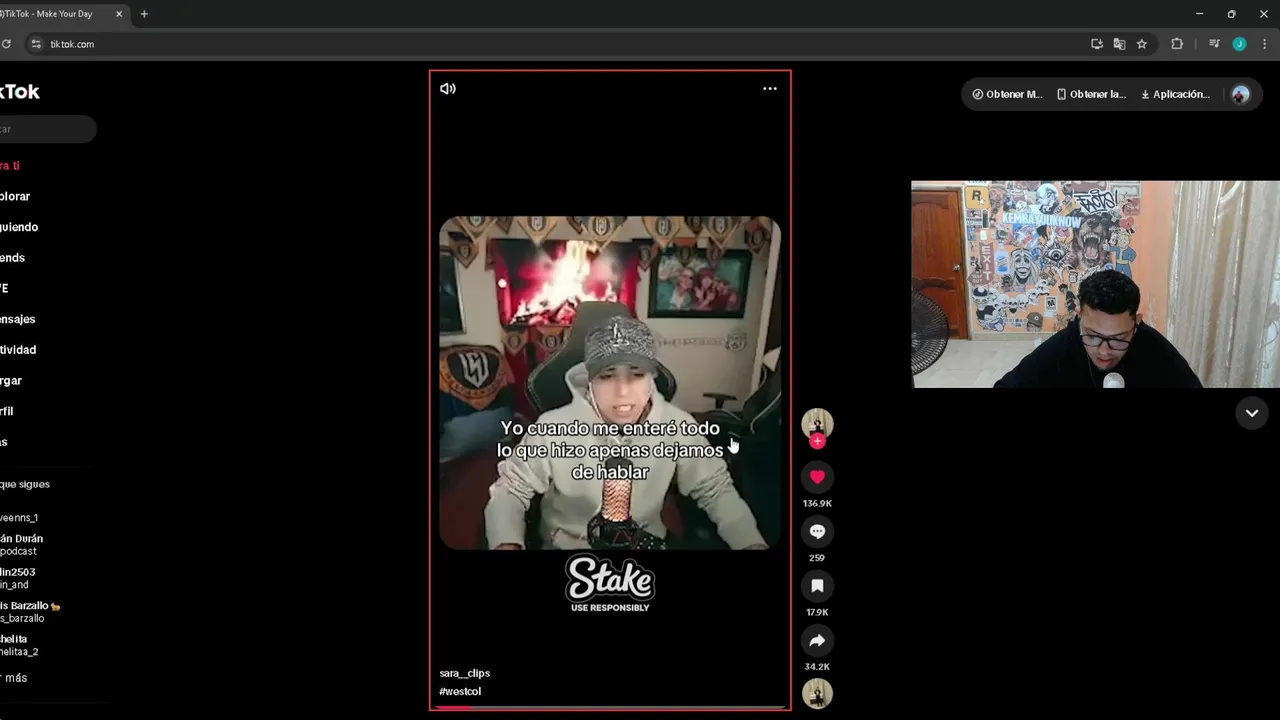This screenshot has height=720, width=1280.
Task: Open followed account ending lin2503
Action: click(x=17, y=579)
